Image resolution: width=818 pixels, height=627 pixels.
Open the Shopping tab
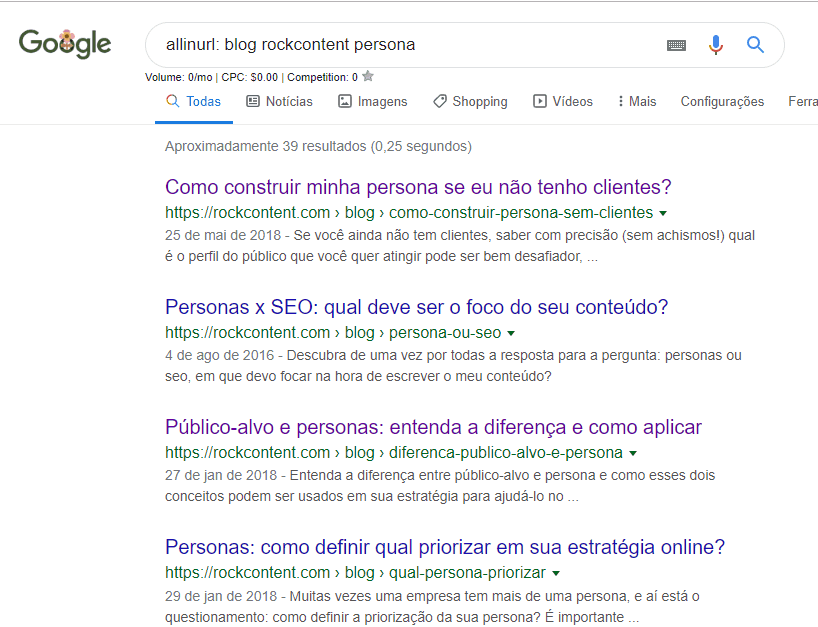coord(470,101)
